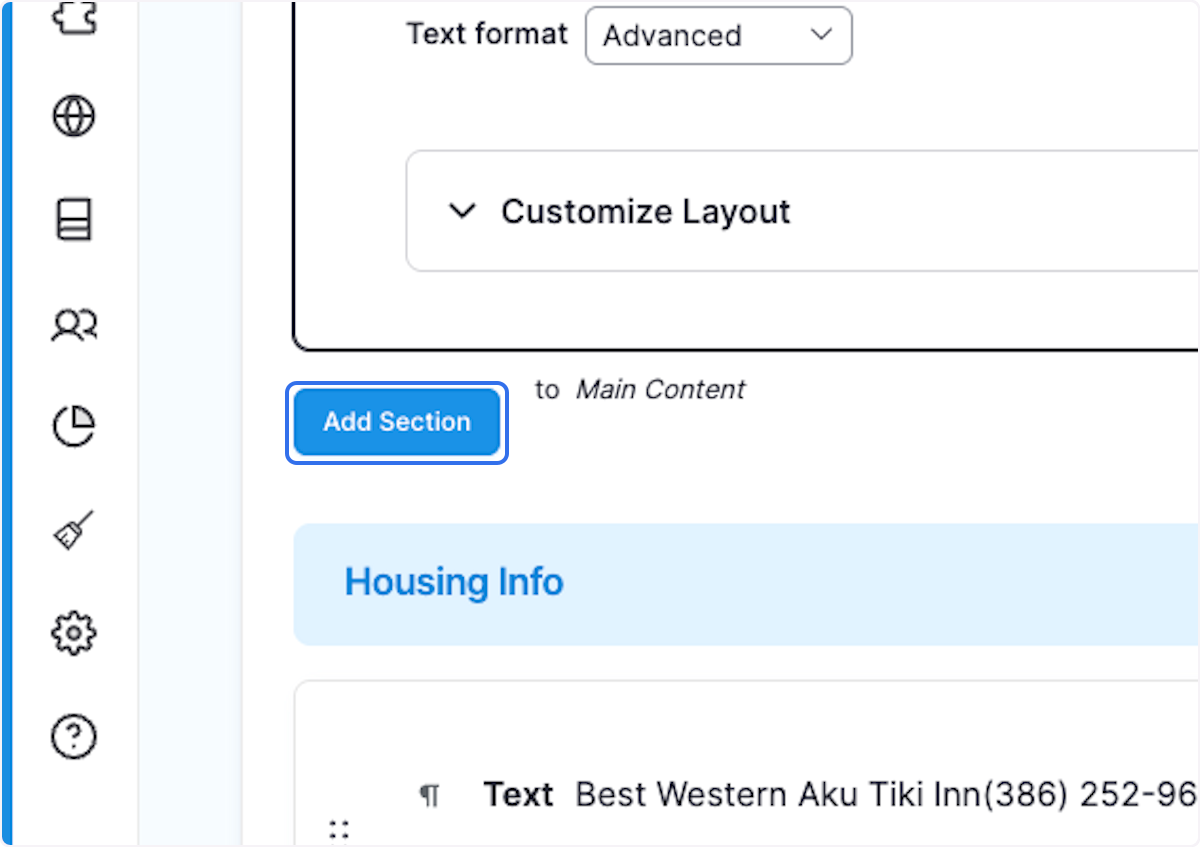Screen dimensions: 1200x847
Task: Grab the drag handle below the paragraph
Action: [x=339, y=828]
